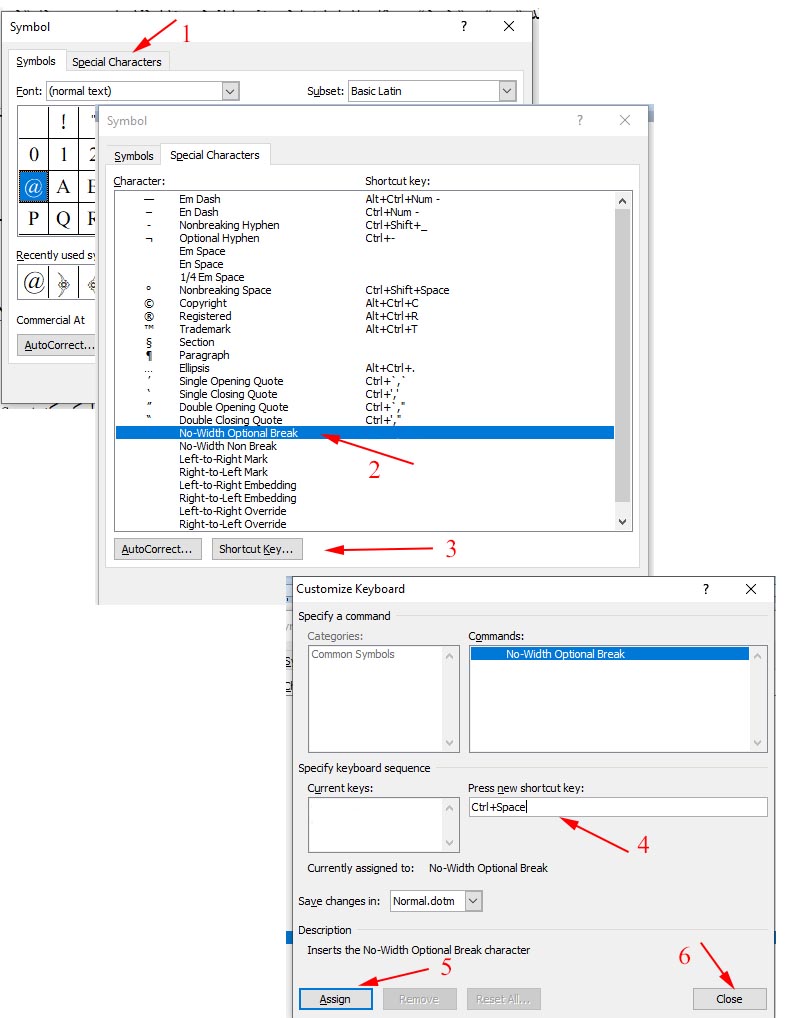
Task: Switch to Symbols tab in the front Symbol dialog
Action: click(134, 156)
